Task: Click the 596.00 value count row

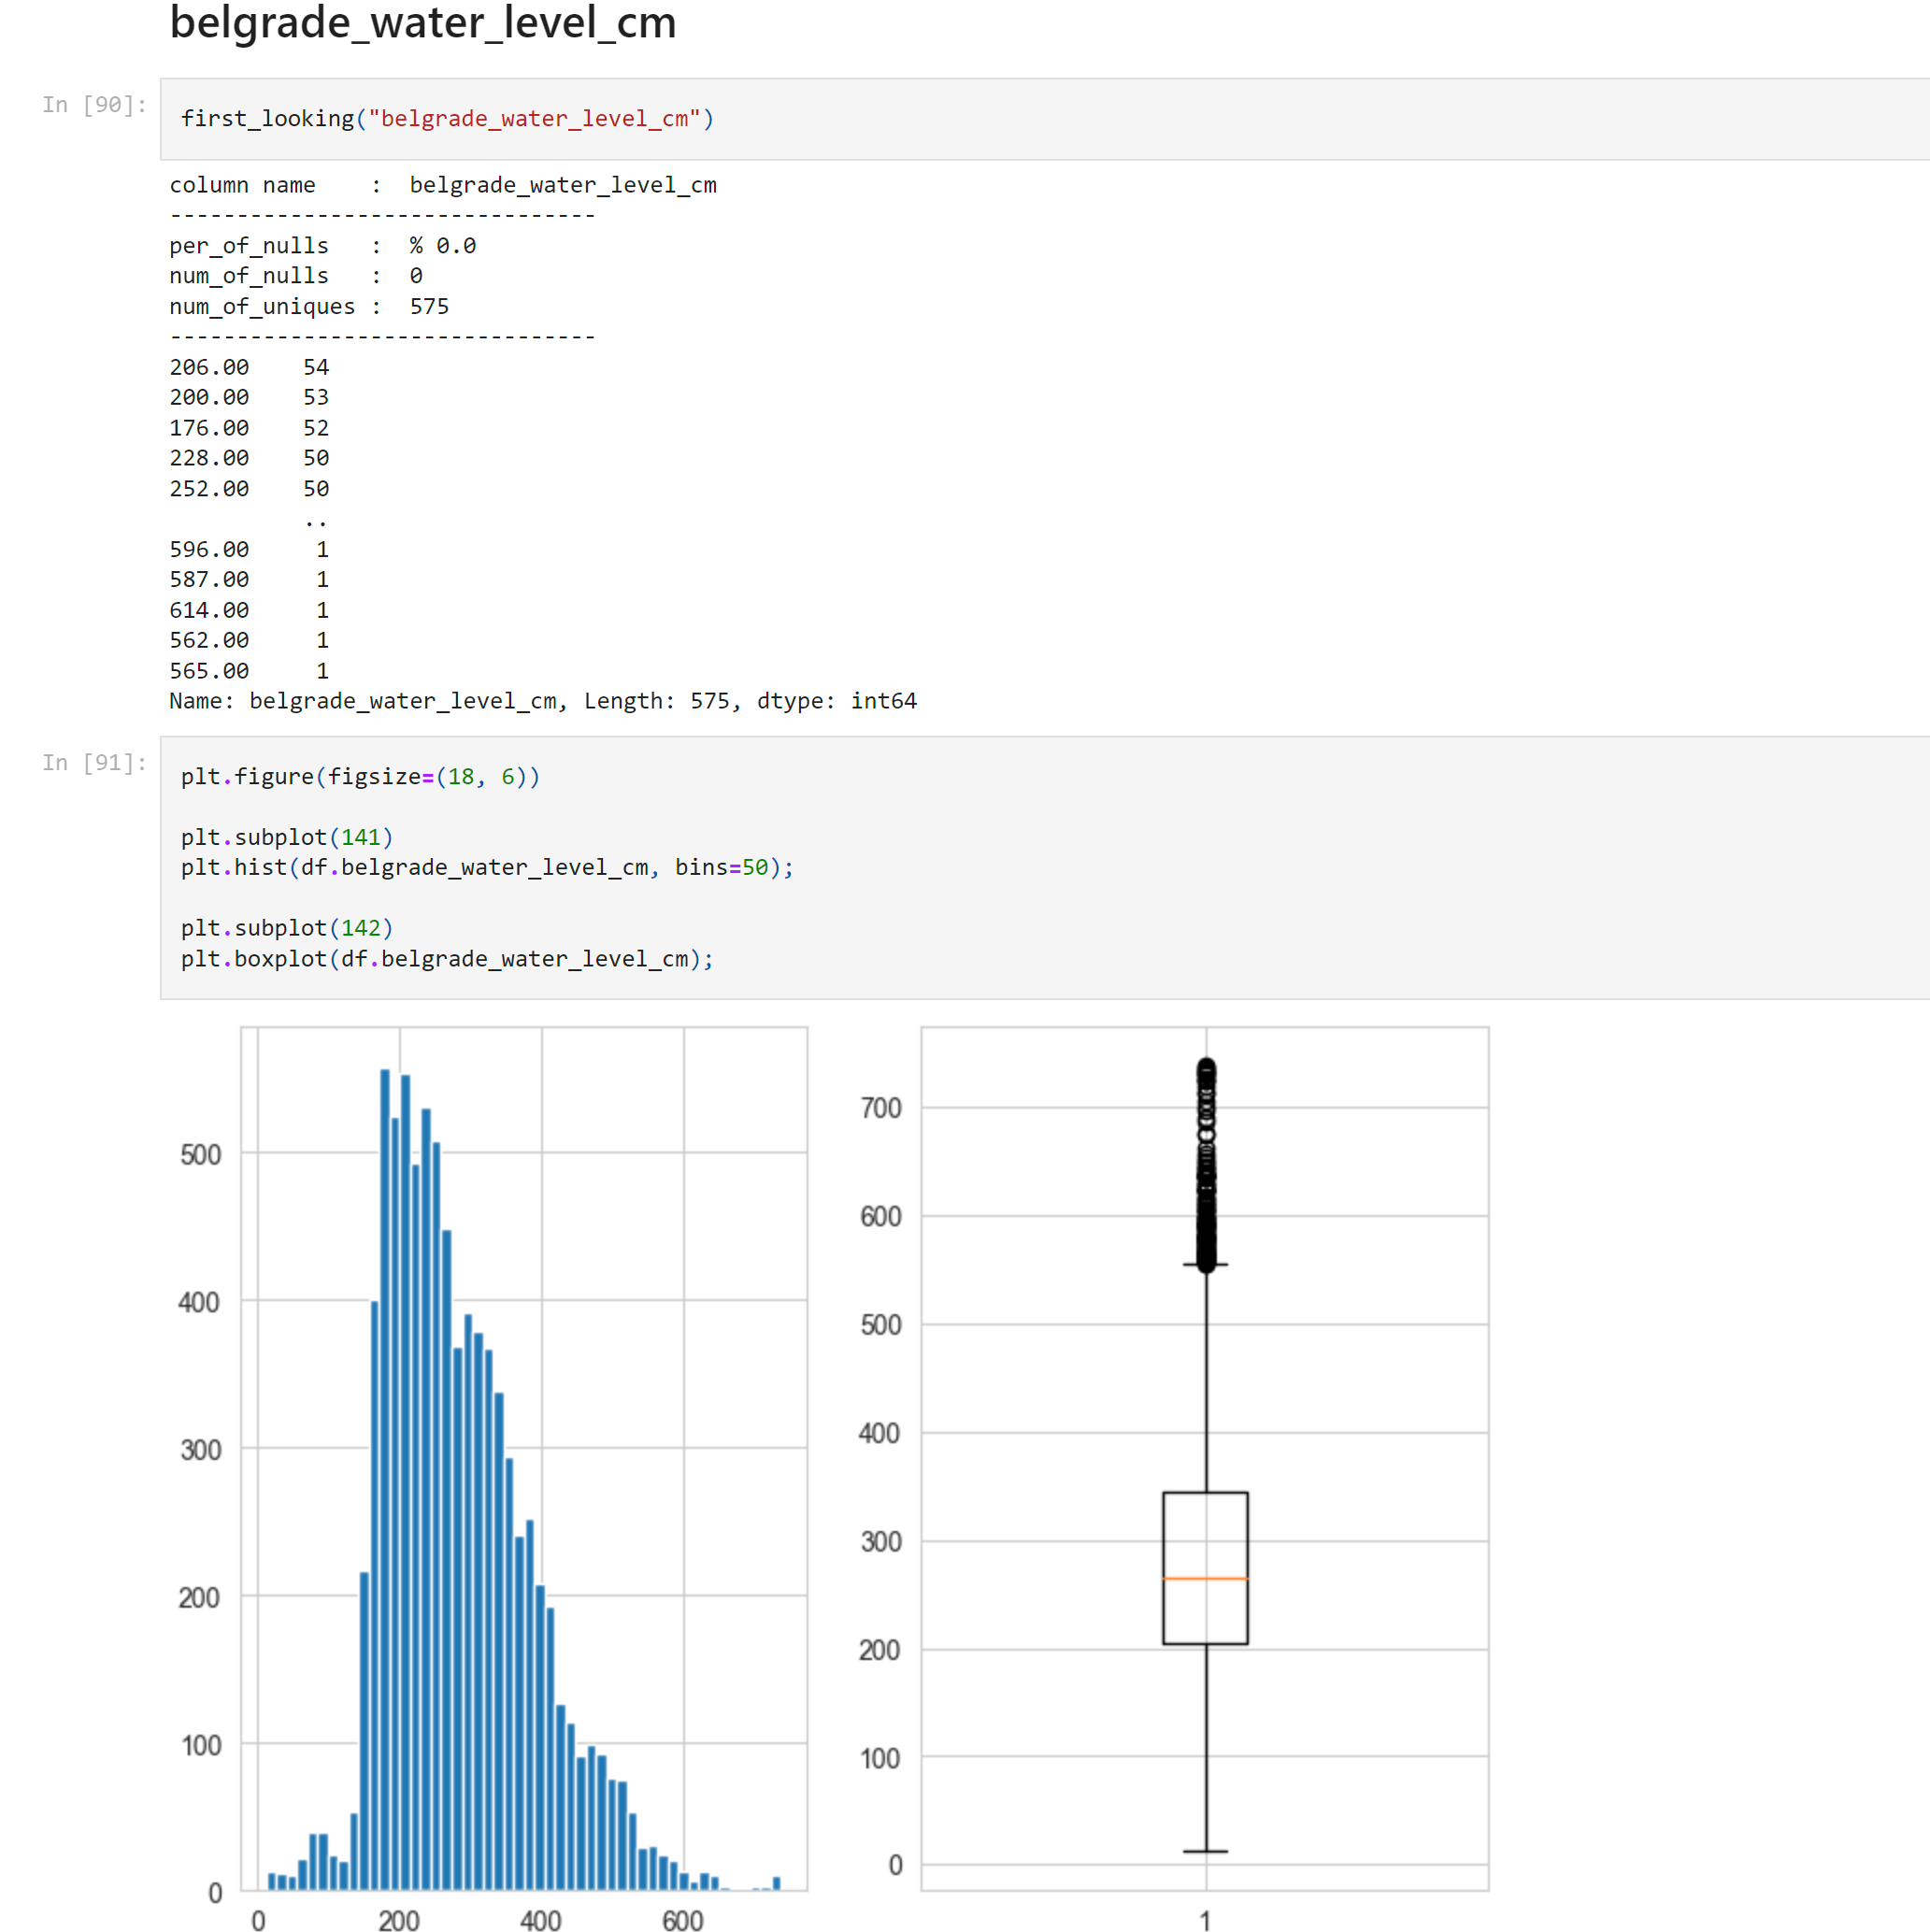Action: point(249,549)
